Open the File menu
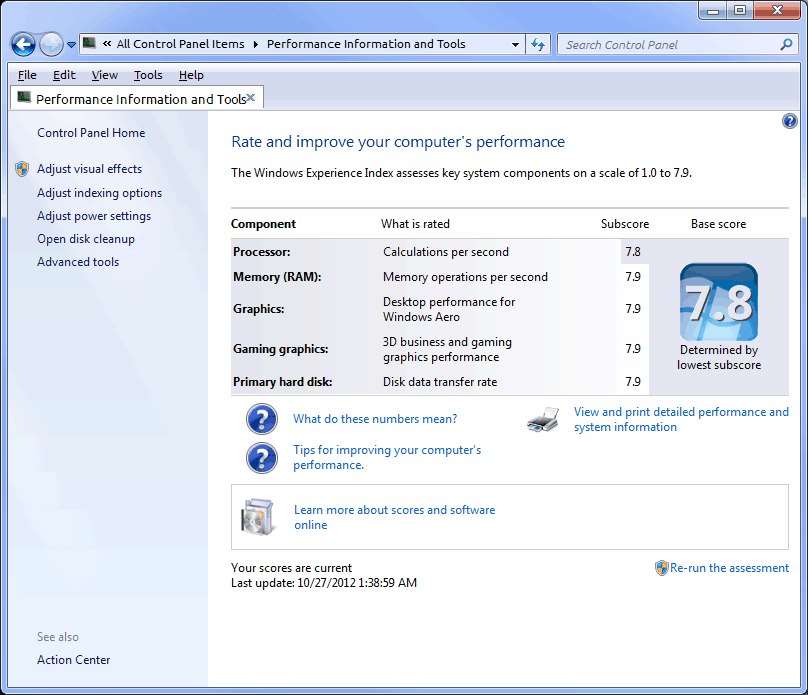 [x=27, y=75]
